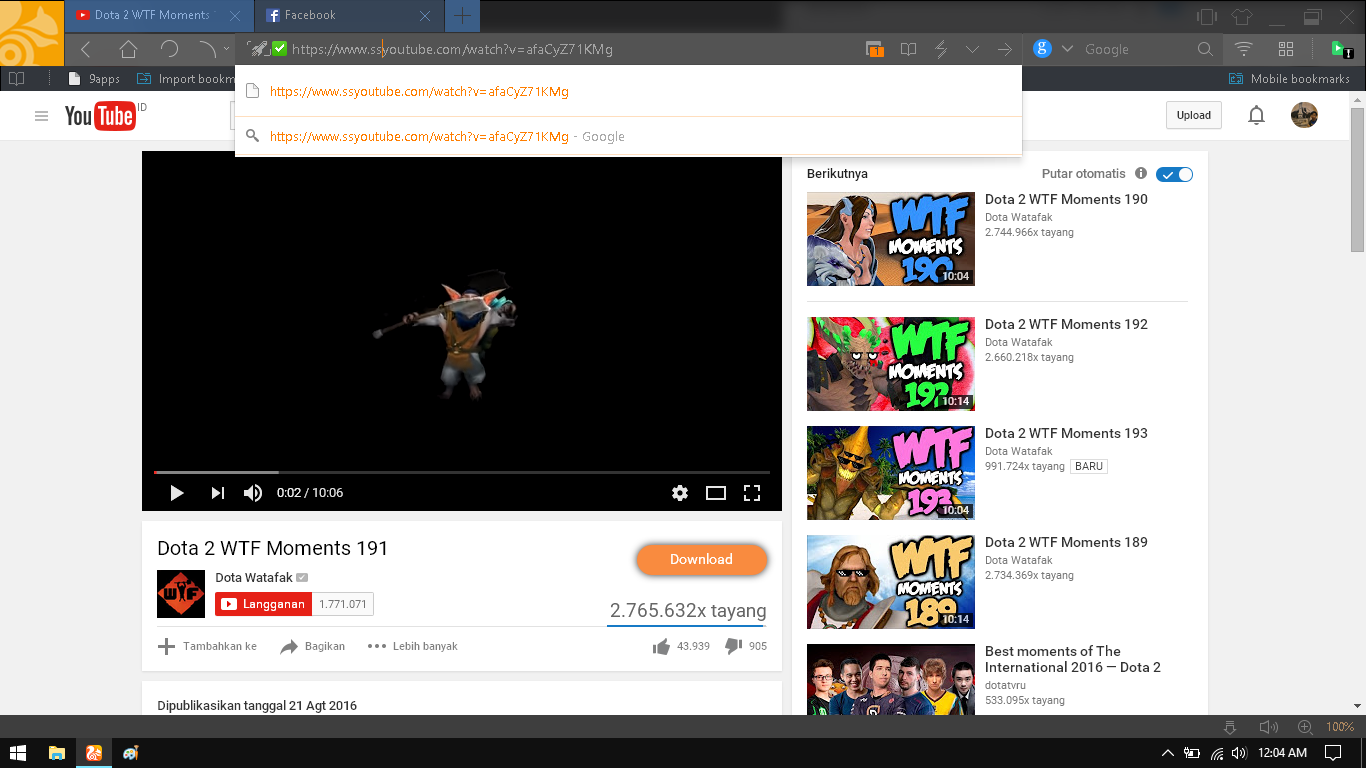Enable reader mode with the book icon

[x=908, y=49]
